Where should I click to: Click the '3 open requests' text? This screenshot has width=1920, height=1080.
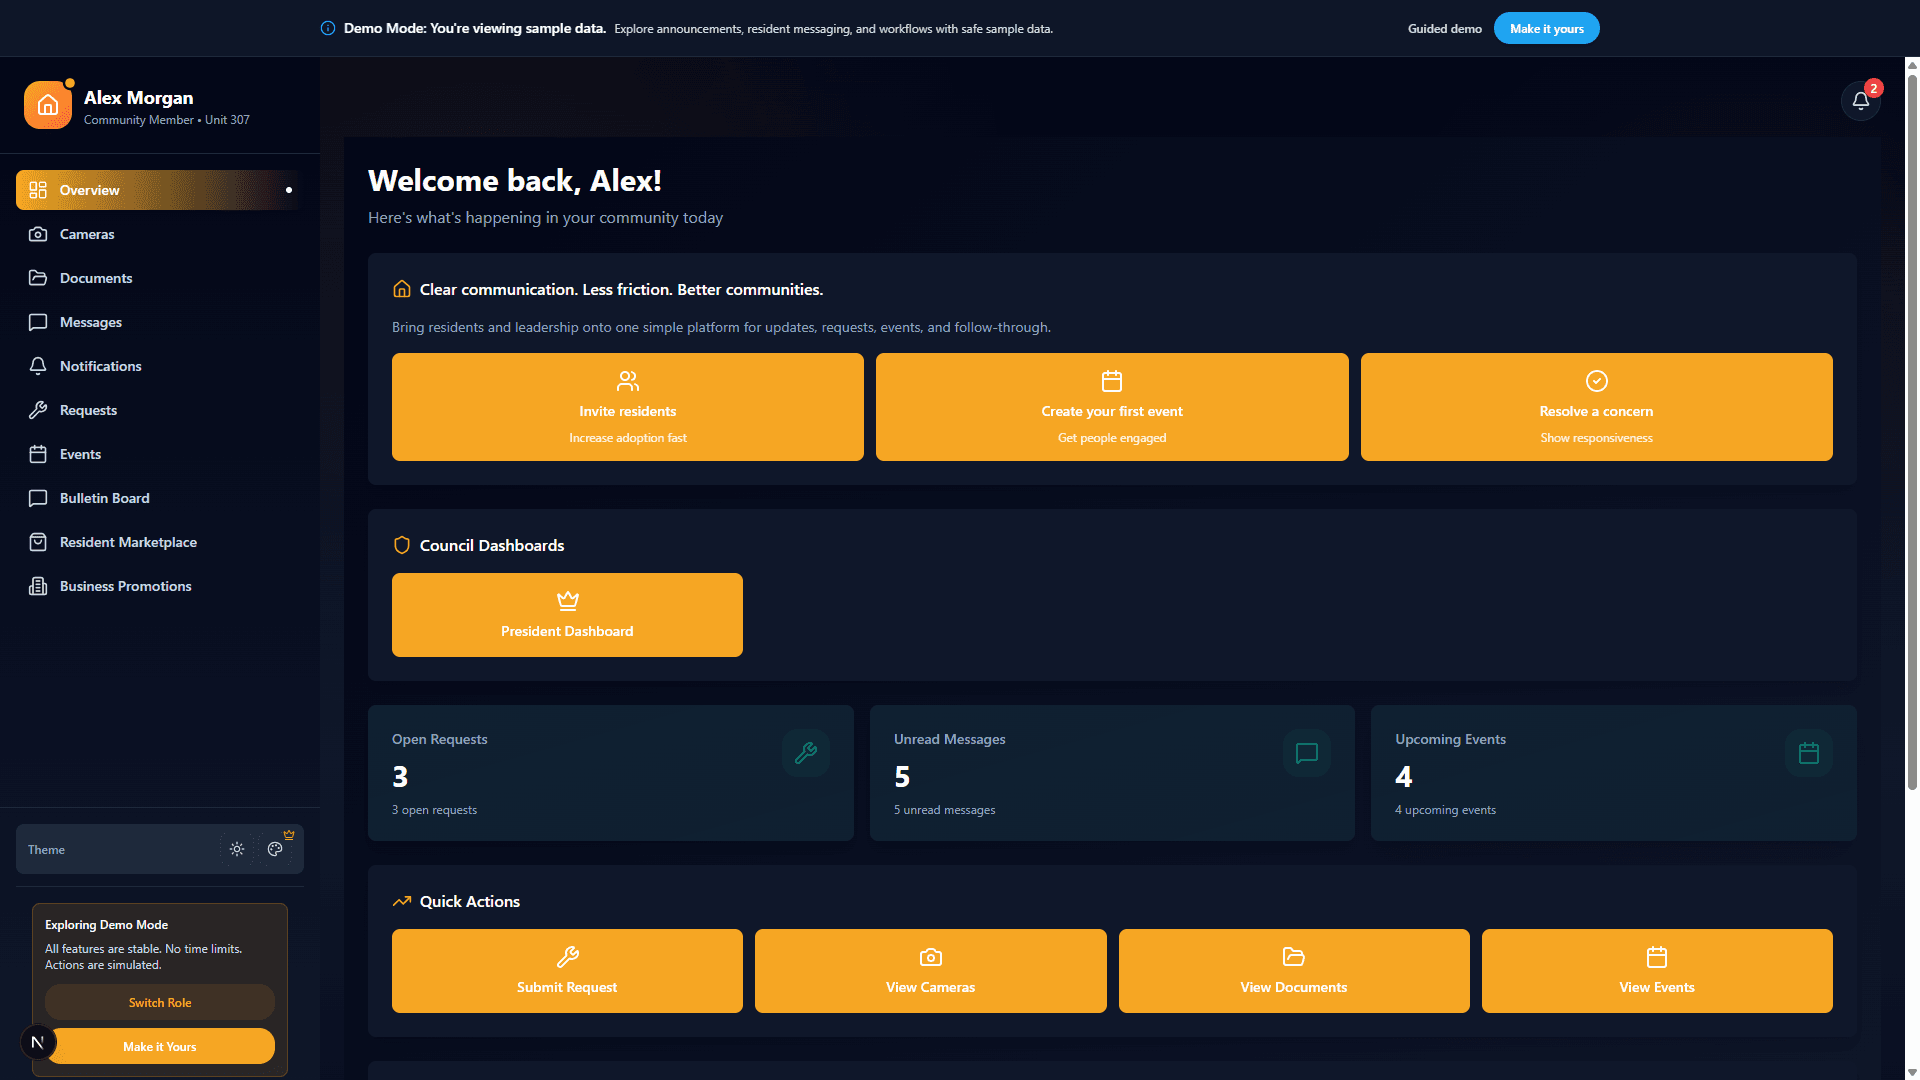click(434, 810)
